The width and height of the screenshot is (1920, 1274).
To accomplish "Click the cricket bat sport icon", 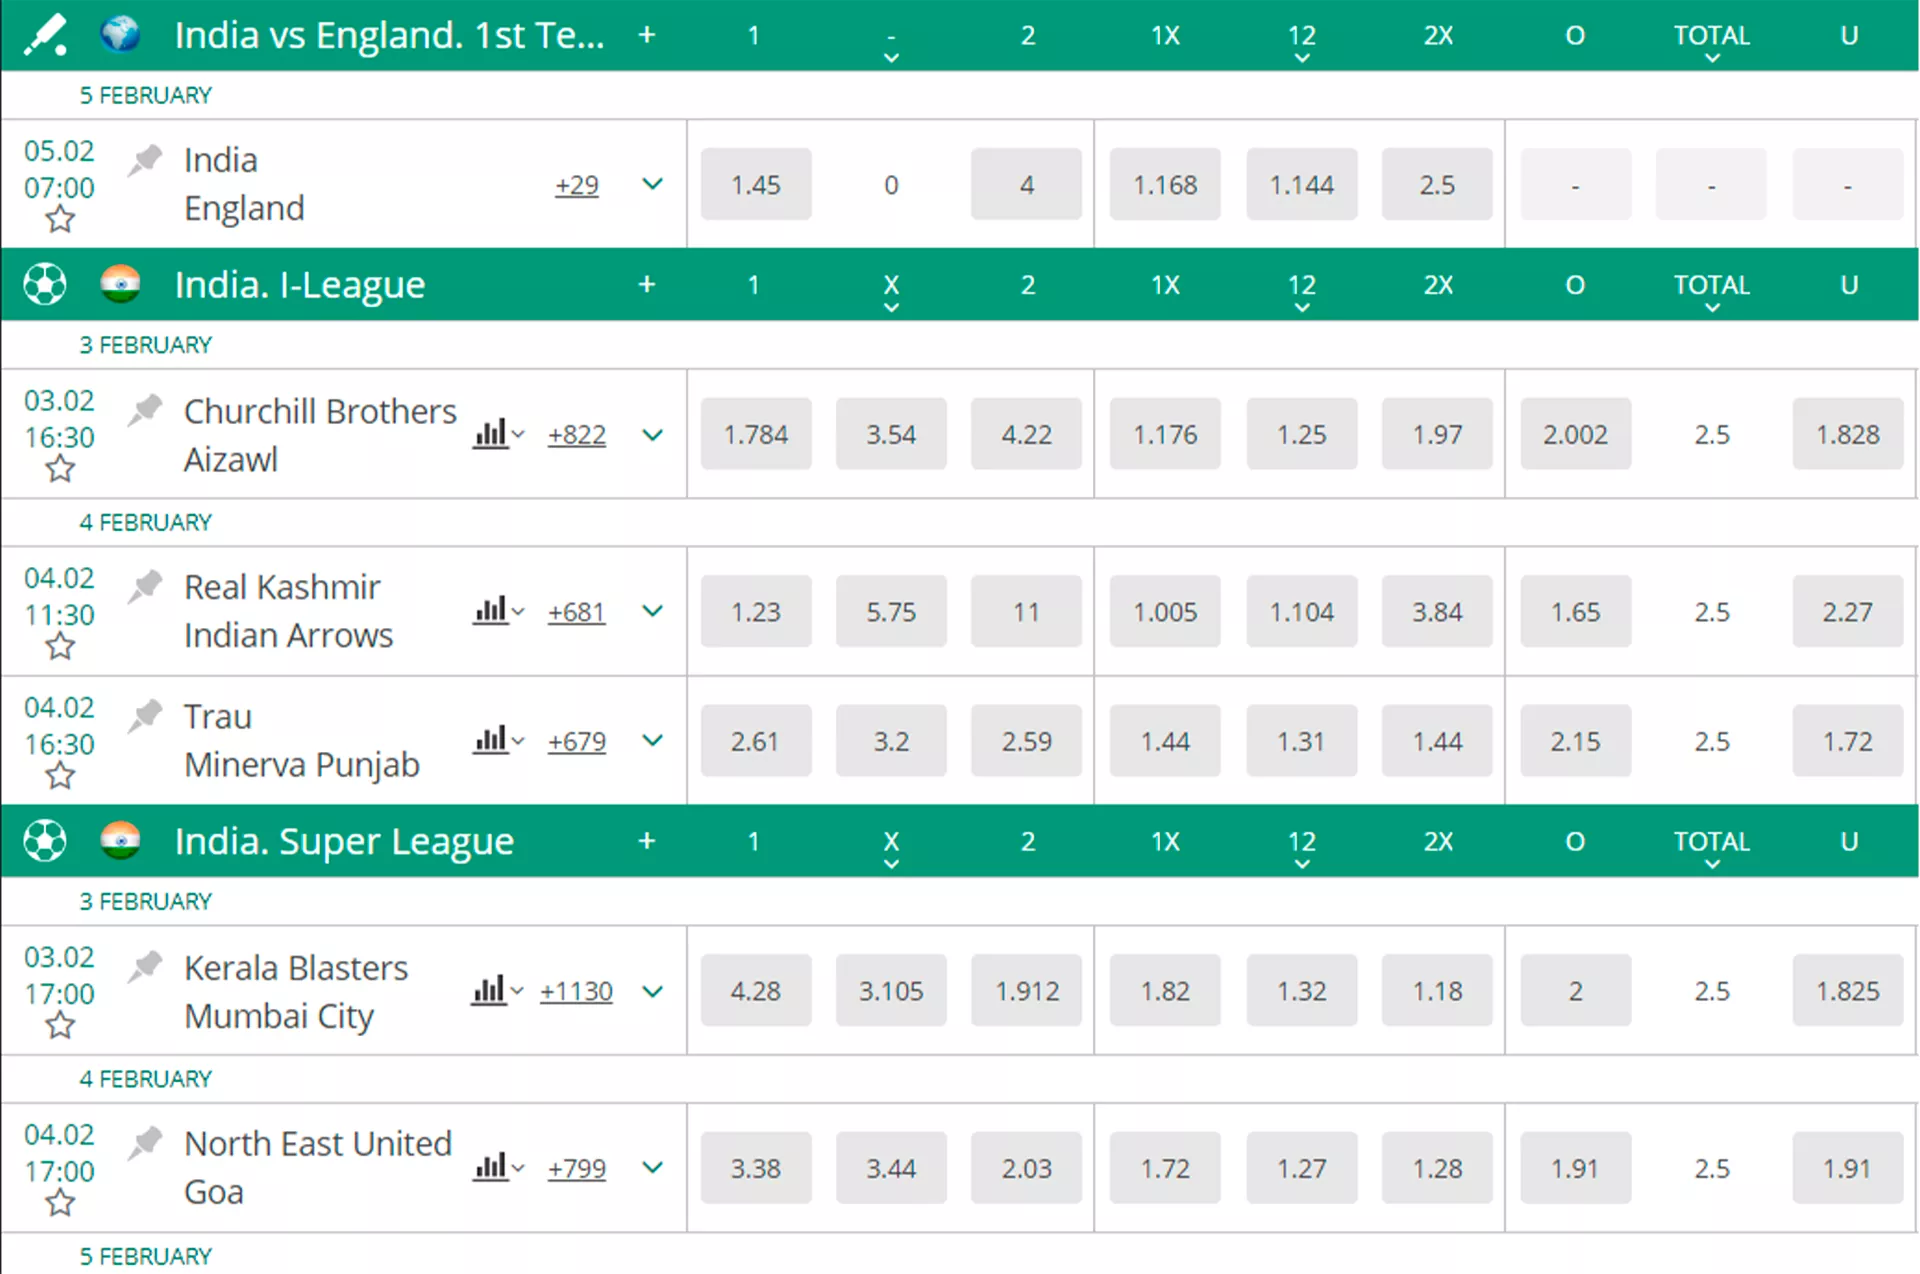I will 46,35.
